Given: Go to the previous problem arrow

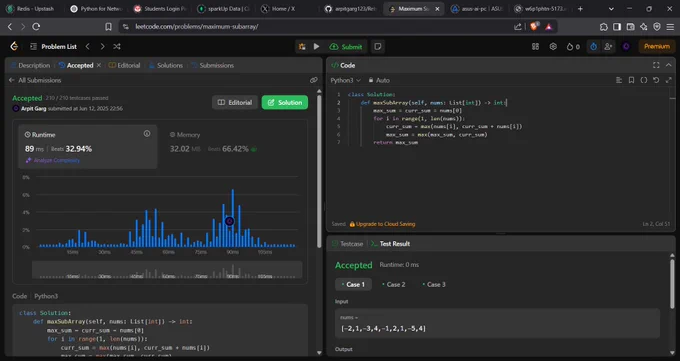Looking at the screenshot, I should click(88, 46).
